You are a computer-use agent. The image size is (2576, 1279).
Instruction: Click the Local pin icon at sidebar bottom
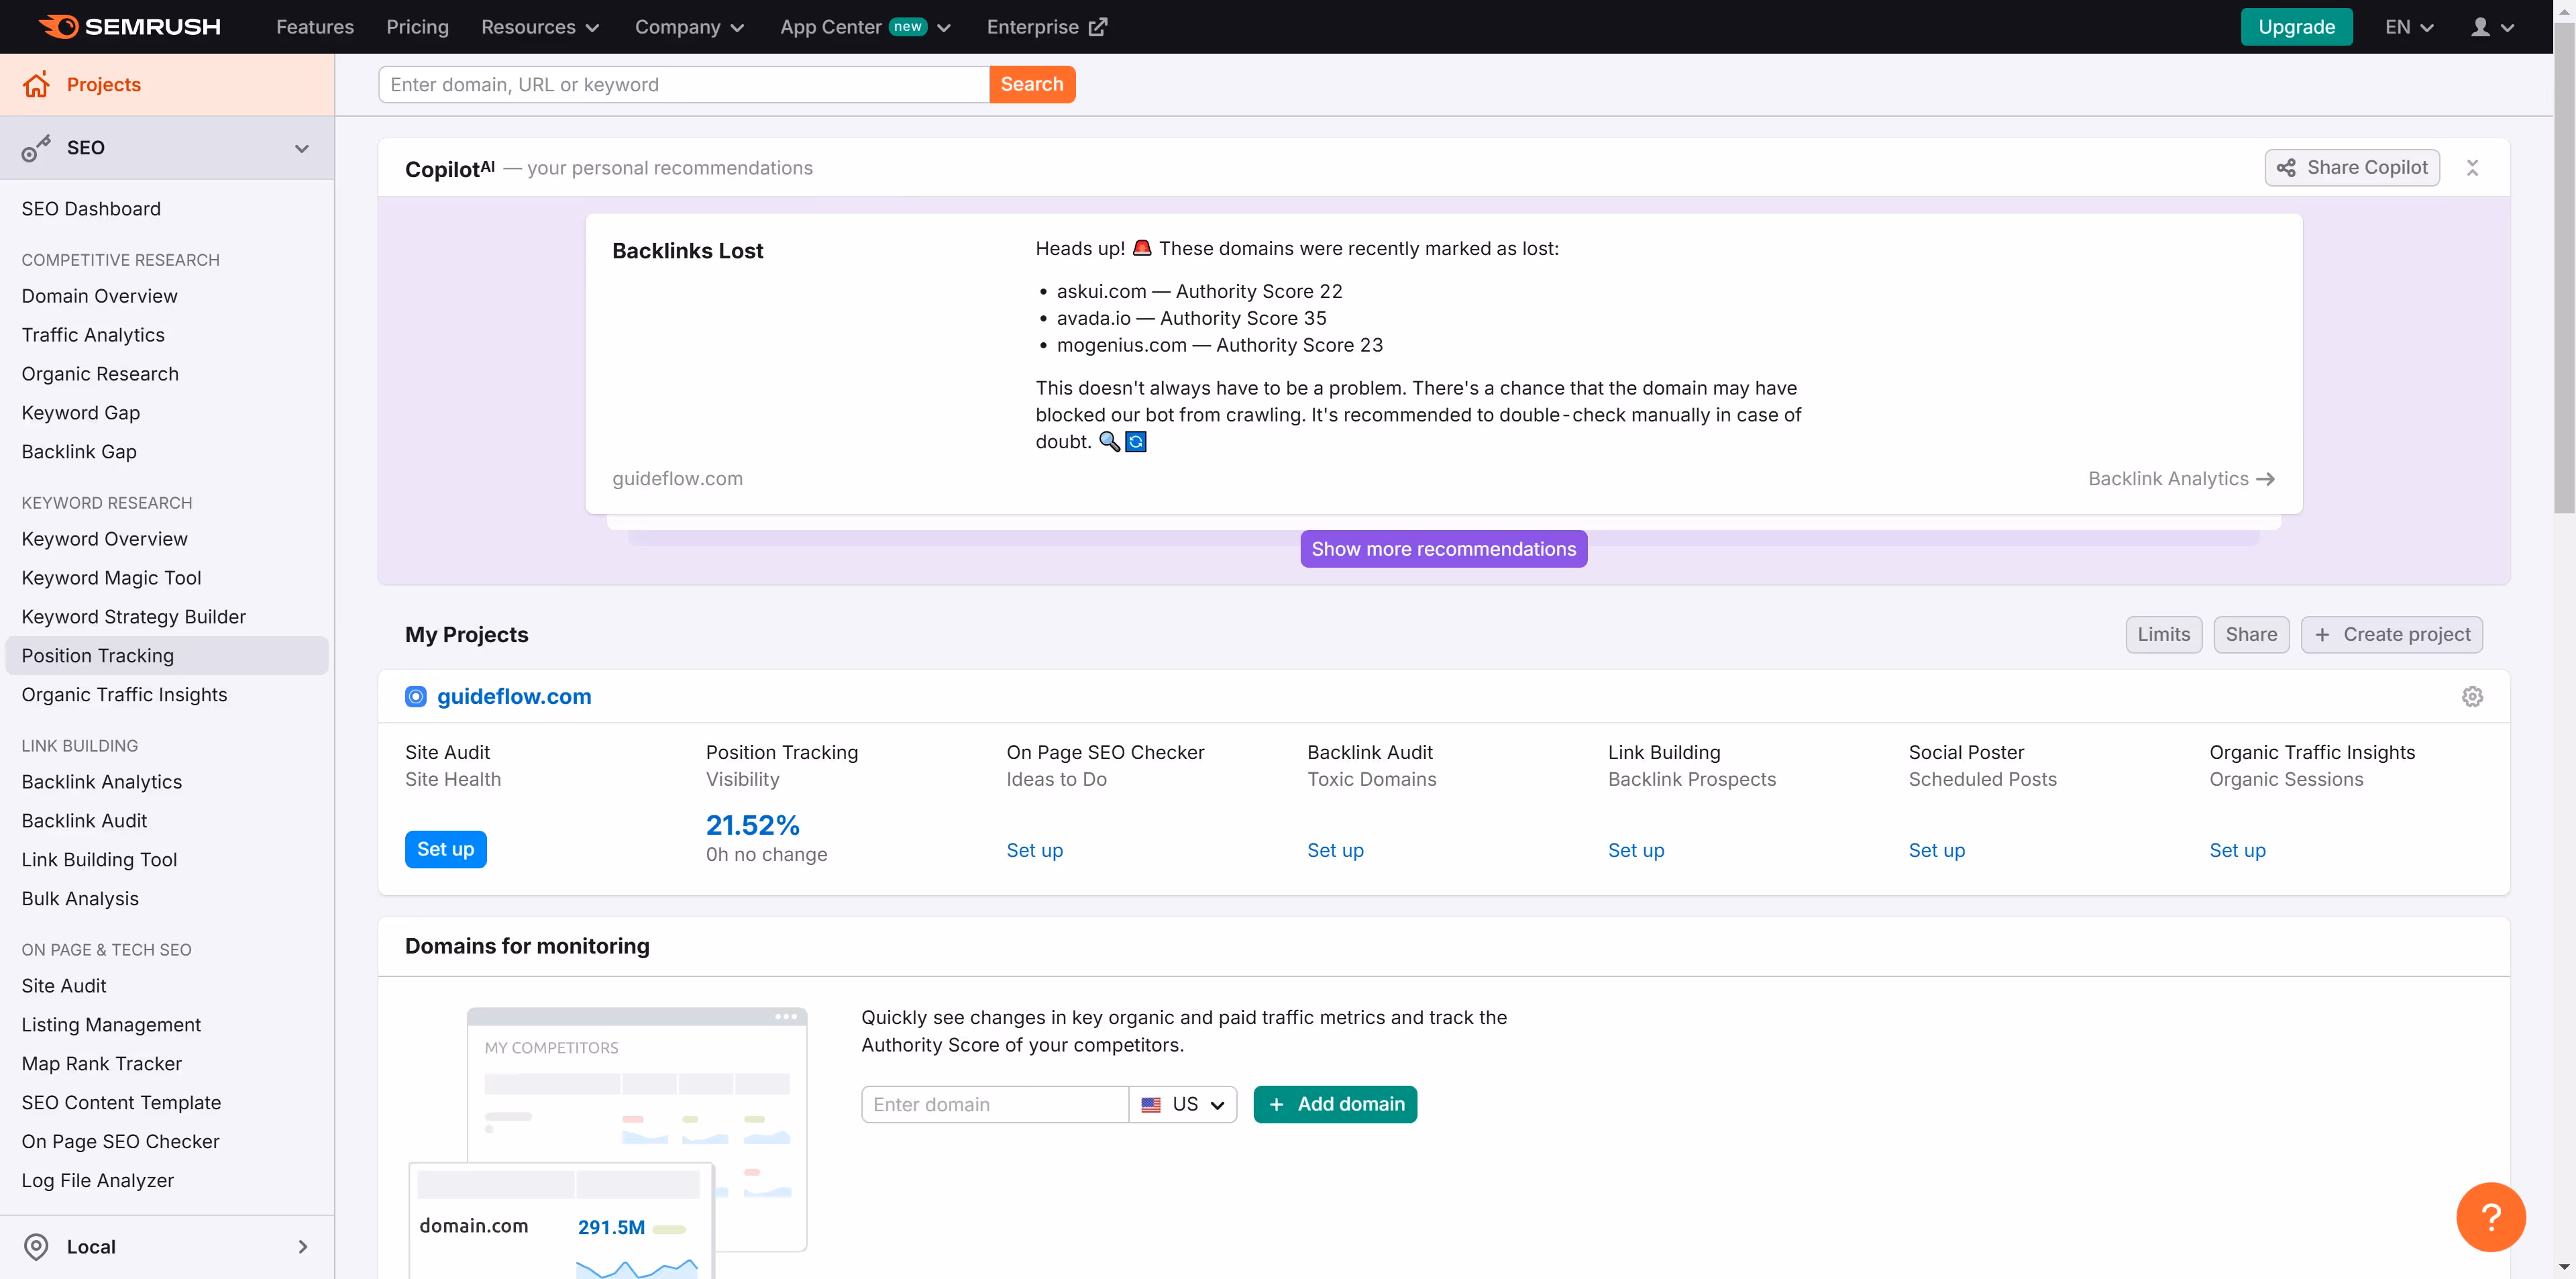coord(36,1246)
